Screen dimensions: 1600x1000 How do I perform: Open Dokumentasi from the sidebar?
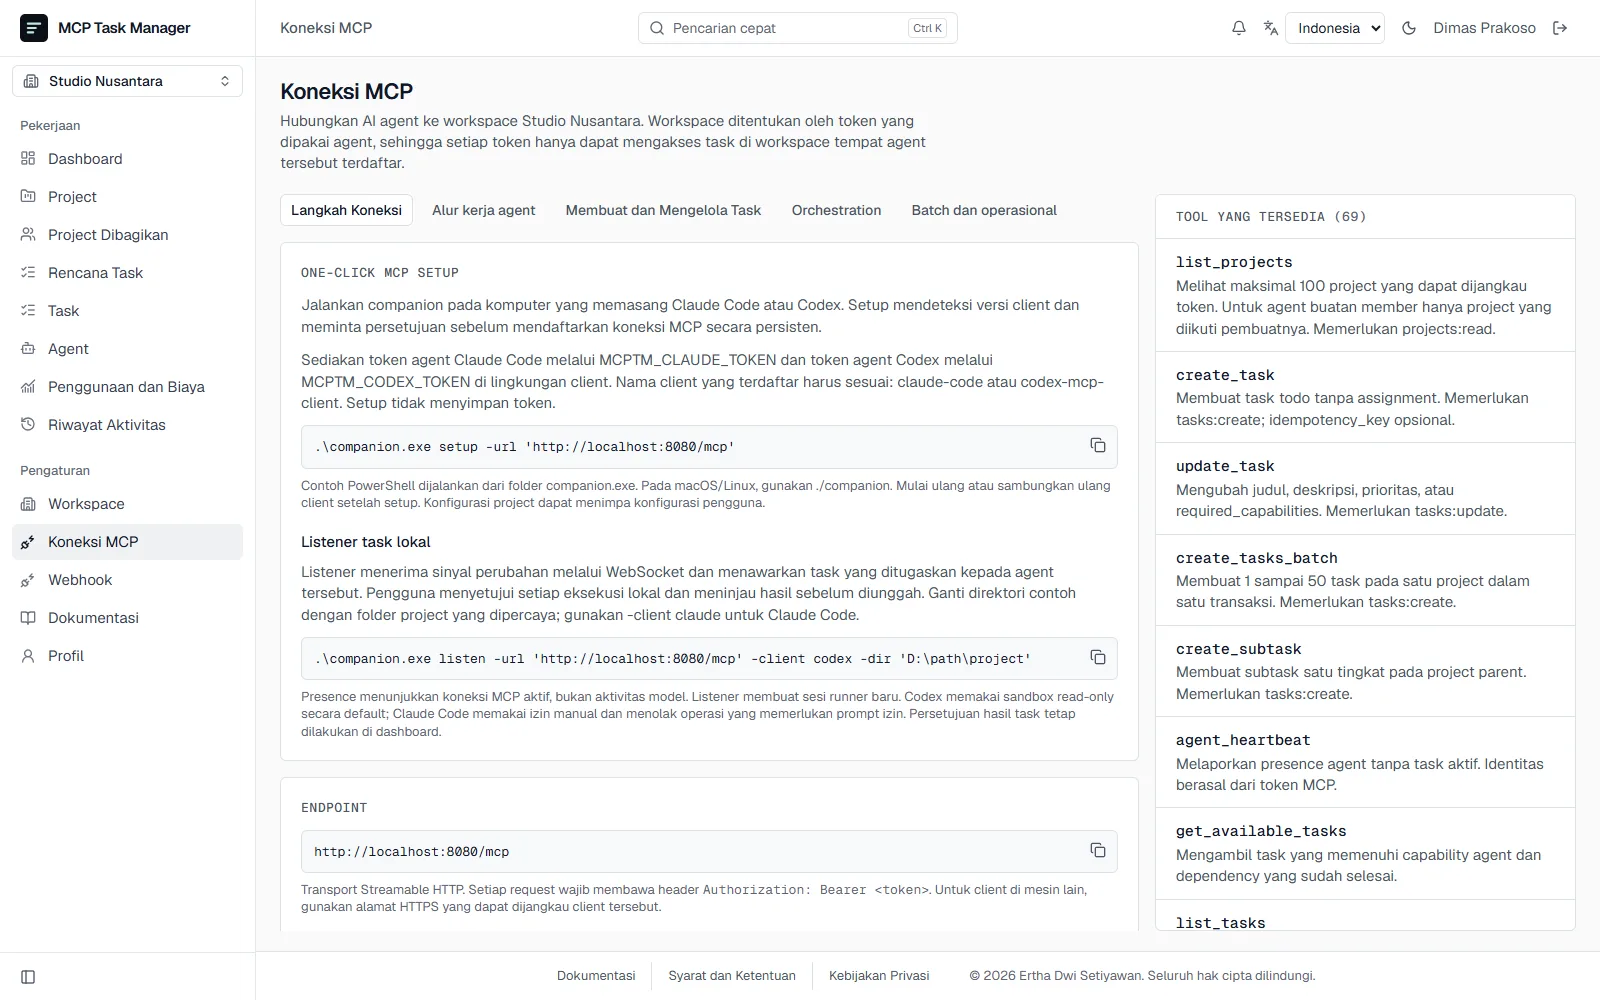click(x=127, y=618)
